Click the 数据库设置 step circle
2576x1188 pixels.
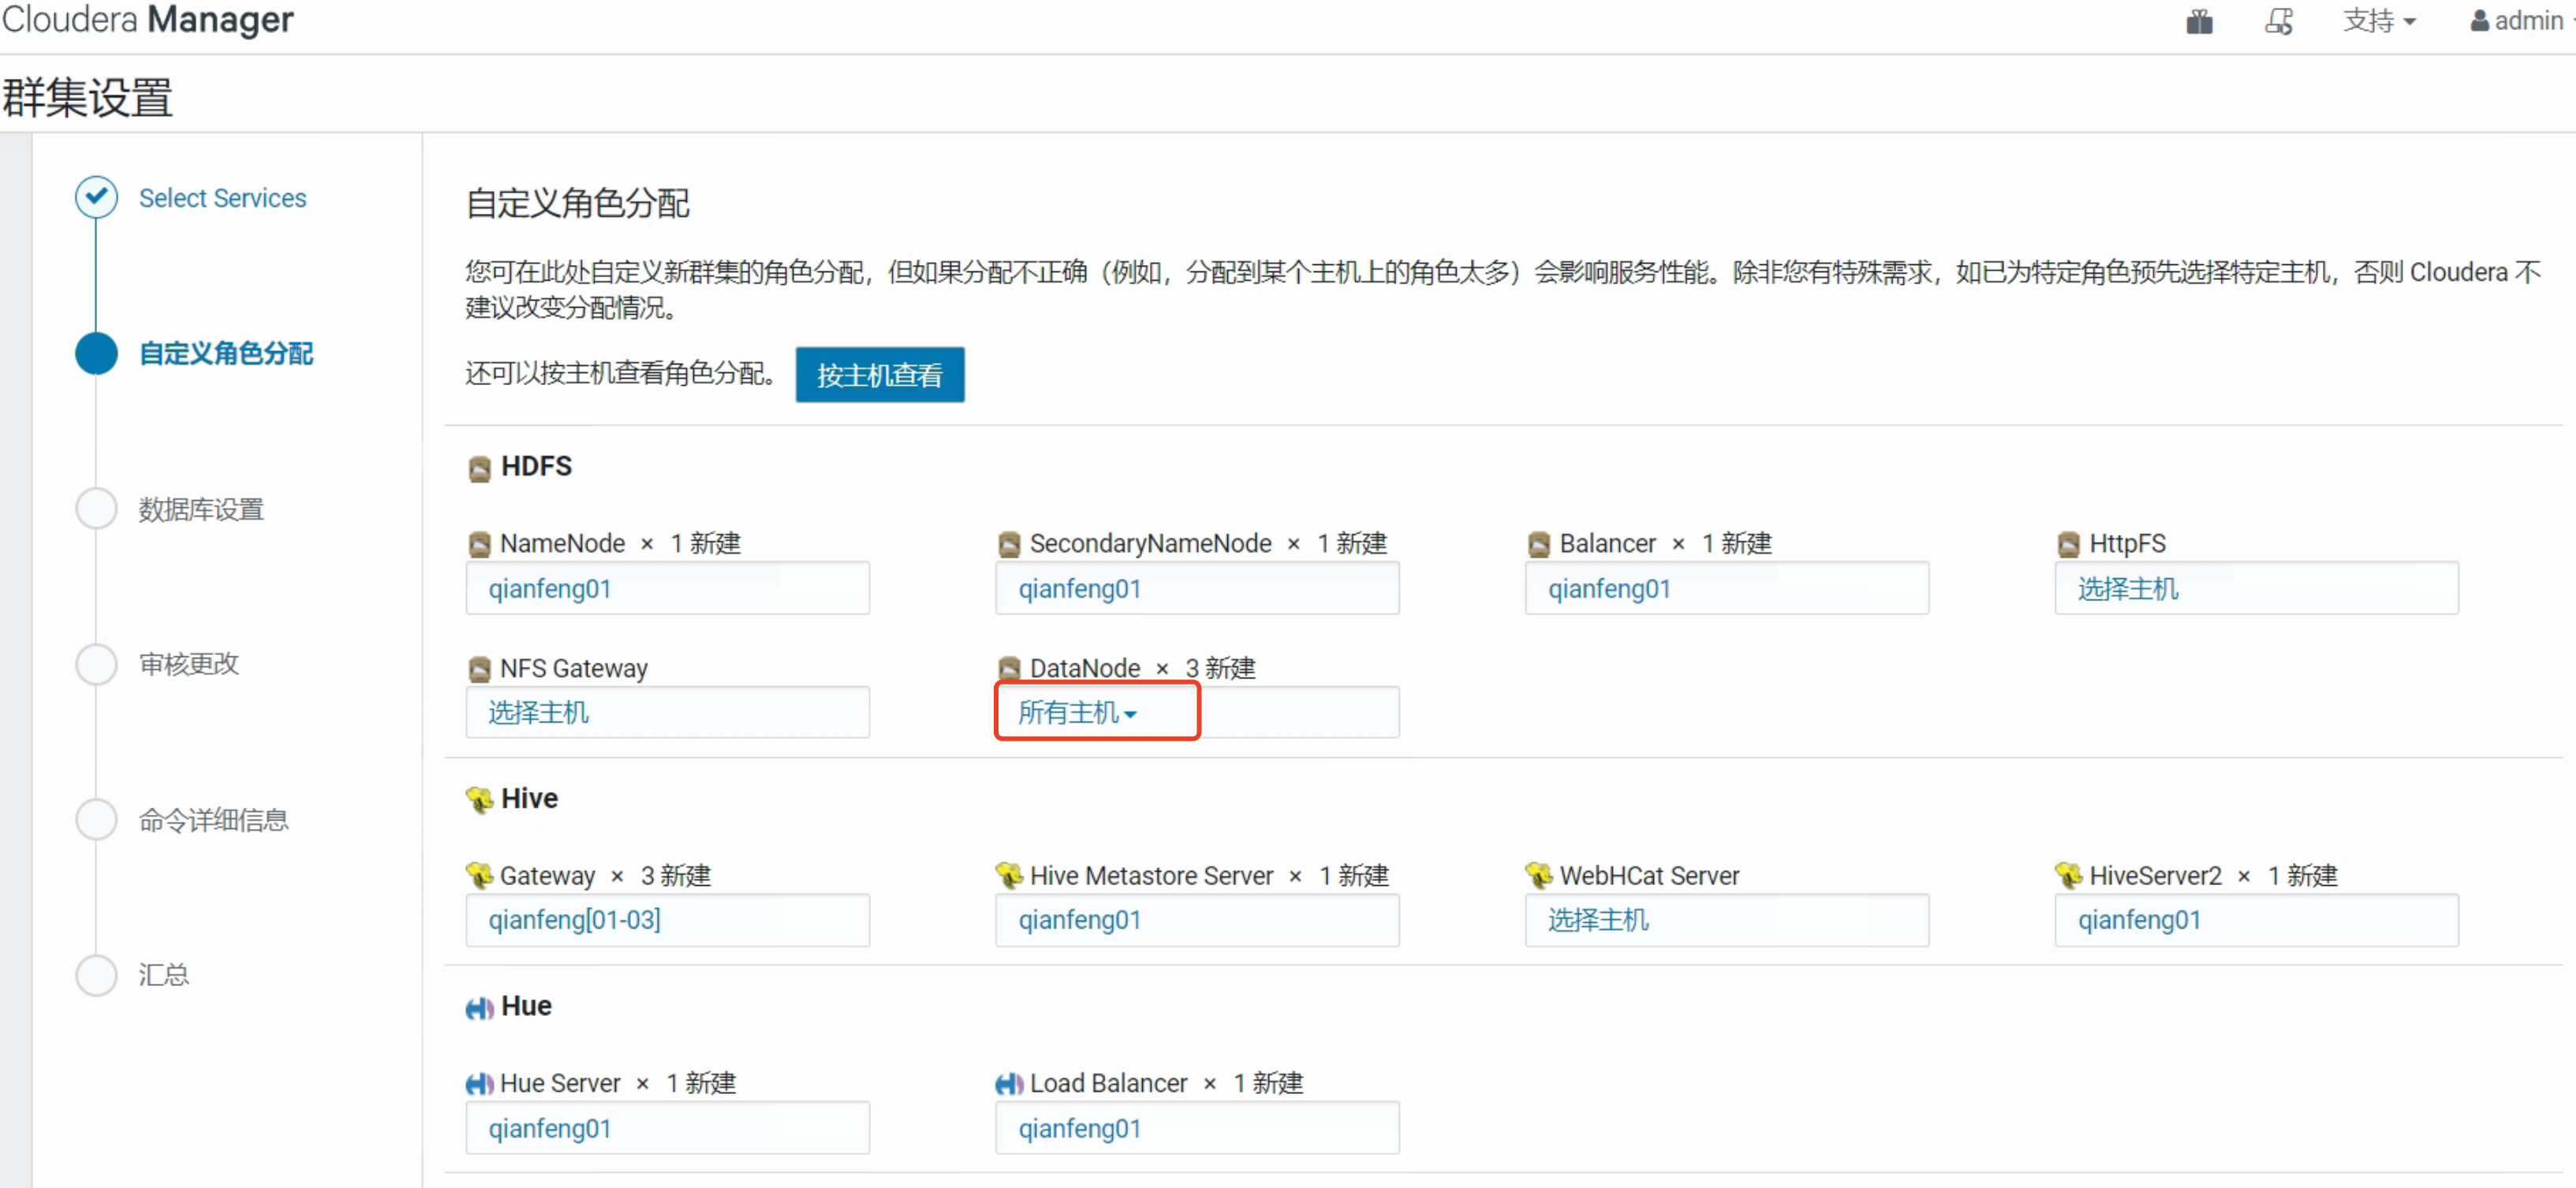[x=96, y=508]
